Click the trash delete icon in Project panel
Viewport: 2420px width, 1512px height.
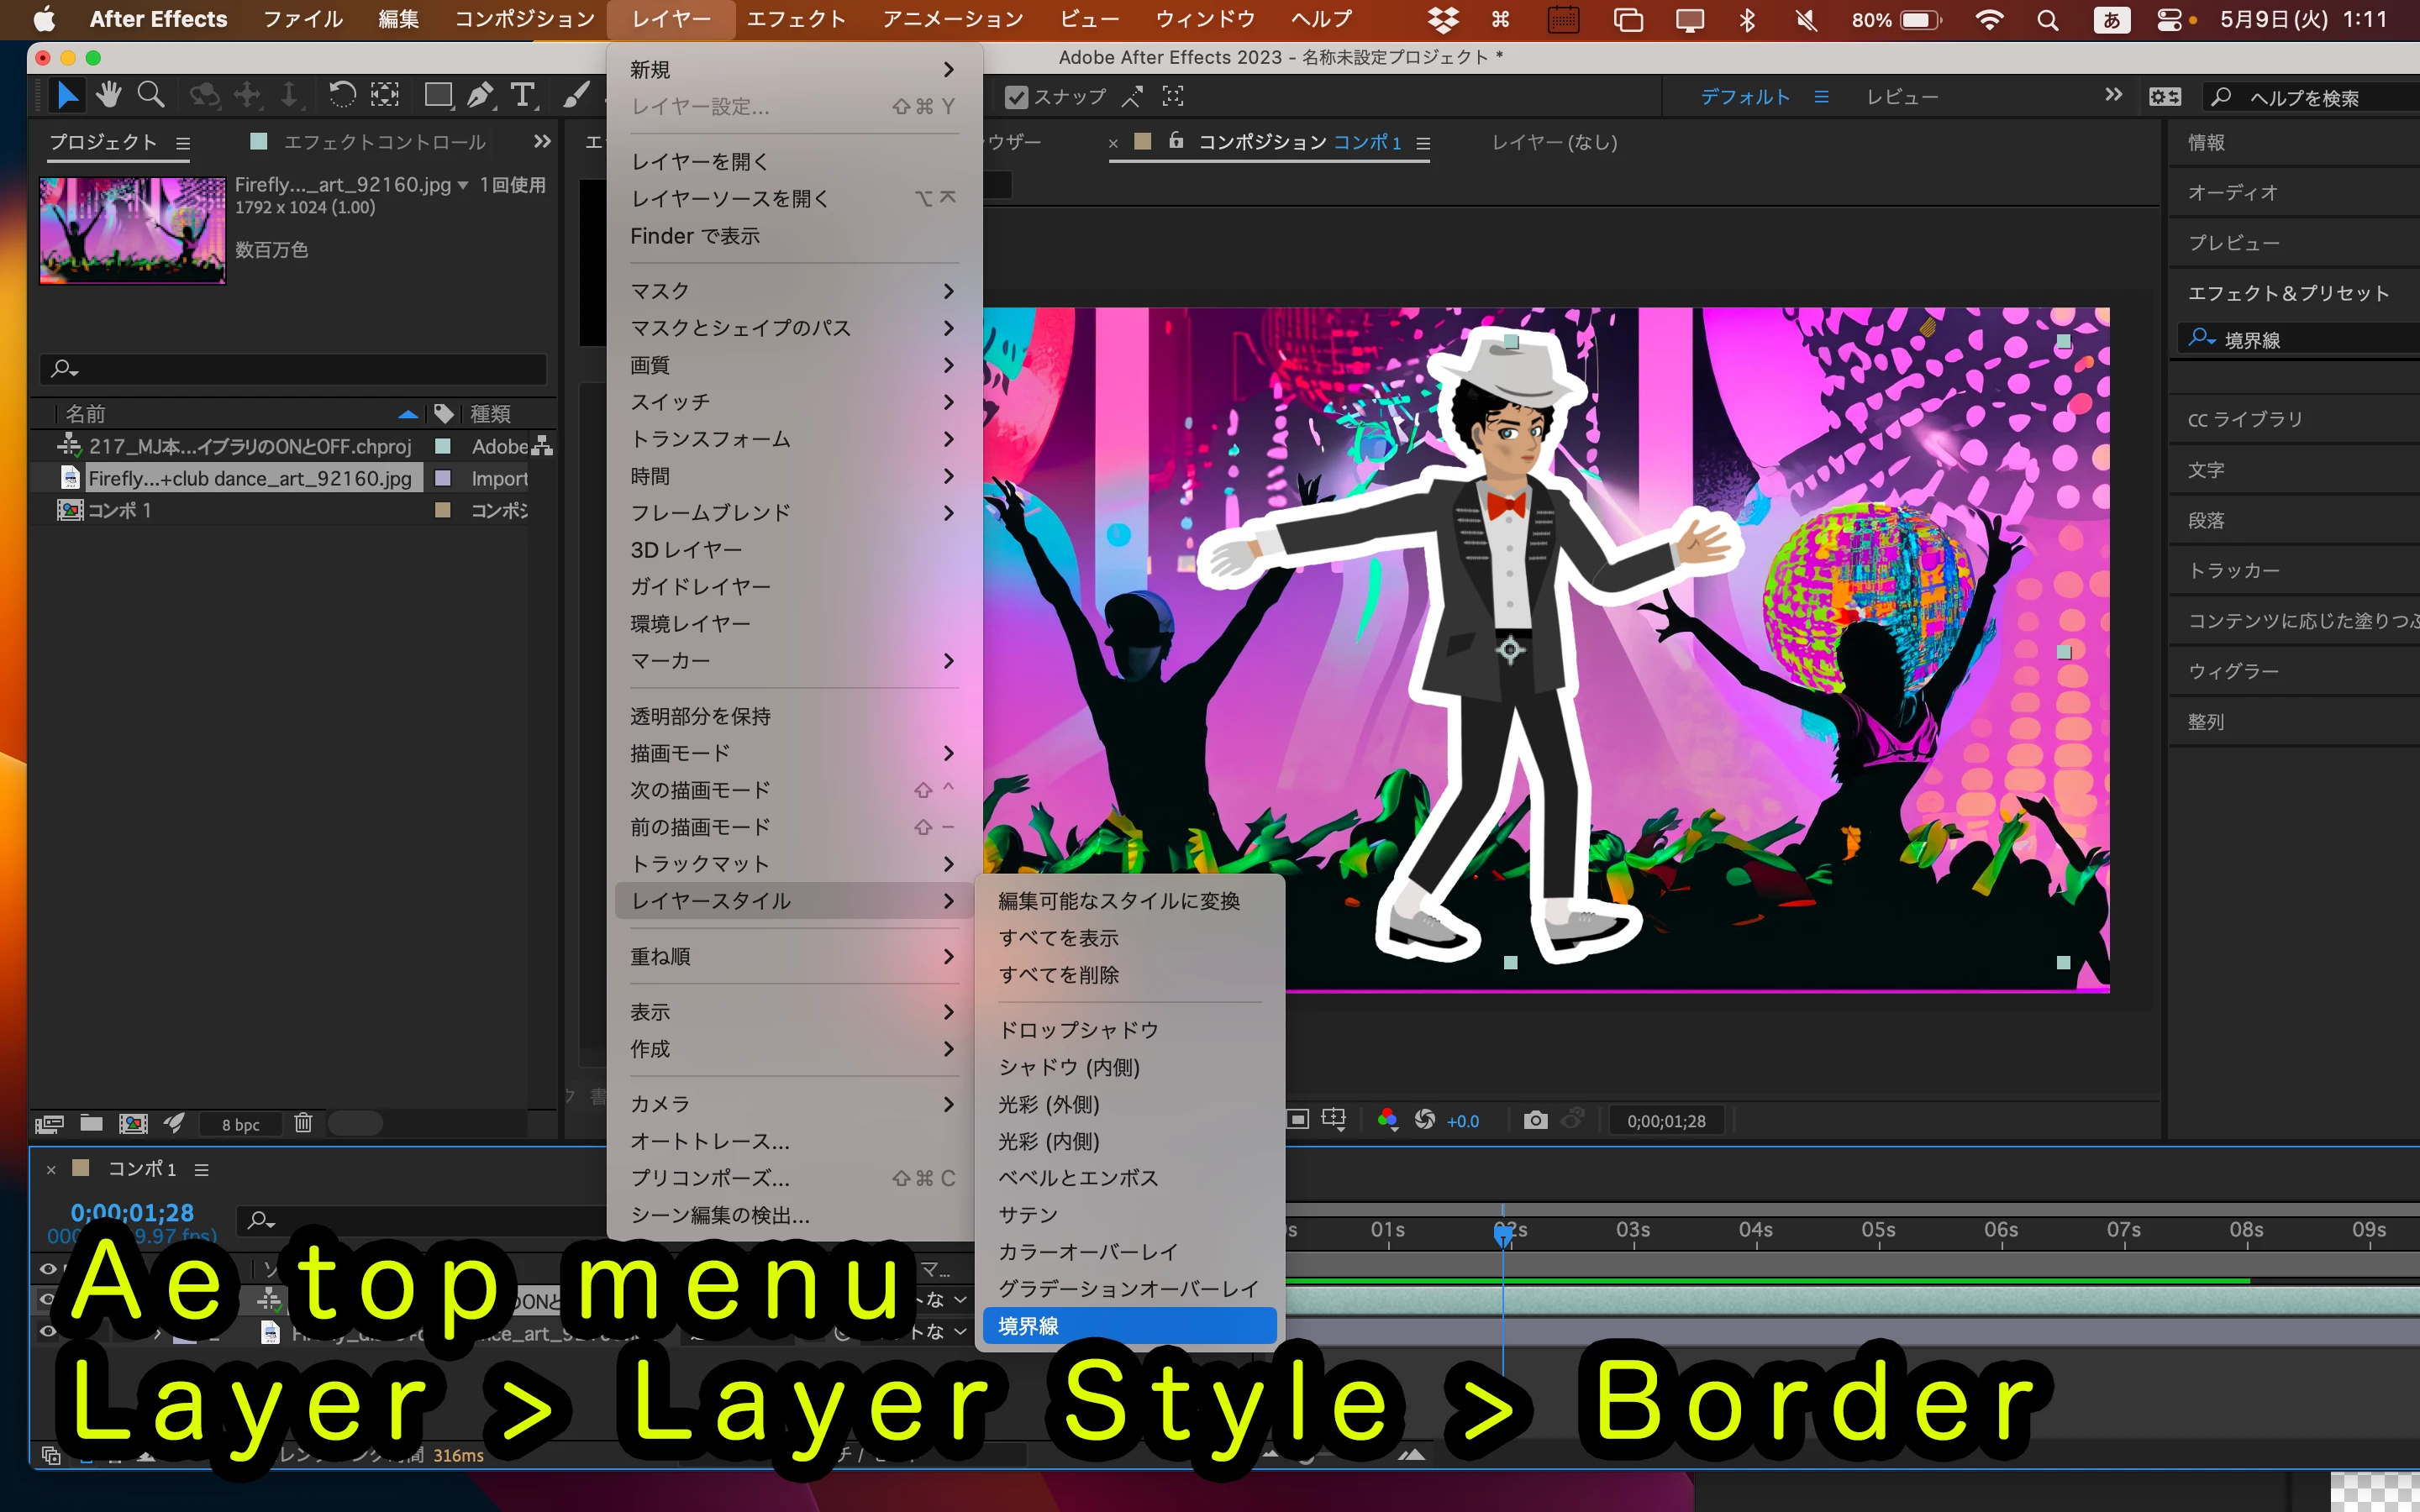point(303,1123)
